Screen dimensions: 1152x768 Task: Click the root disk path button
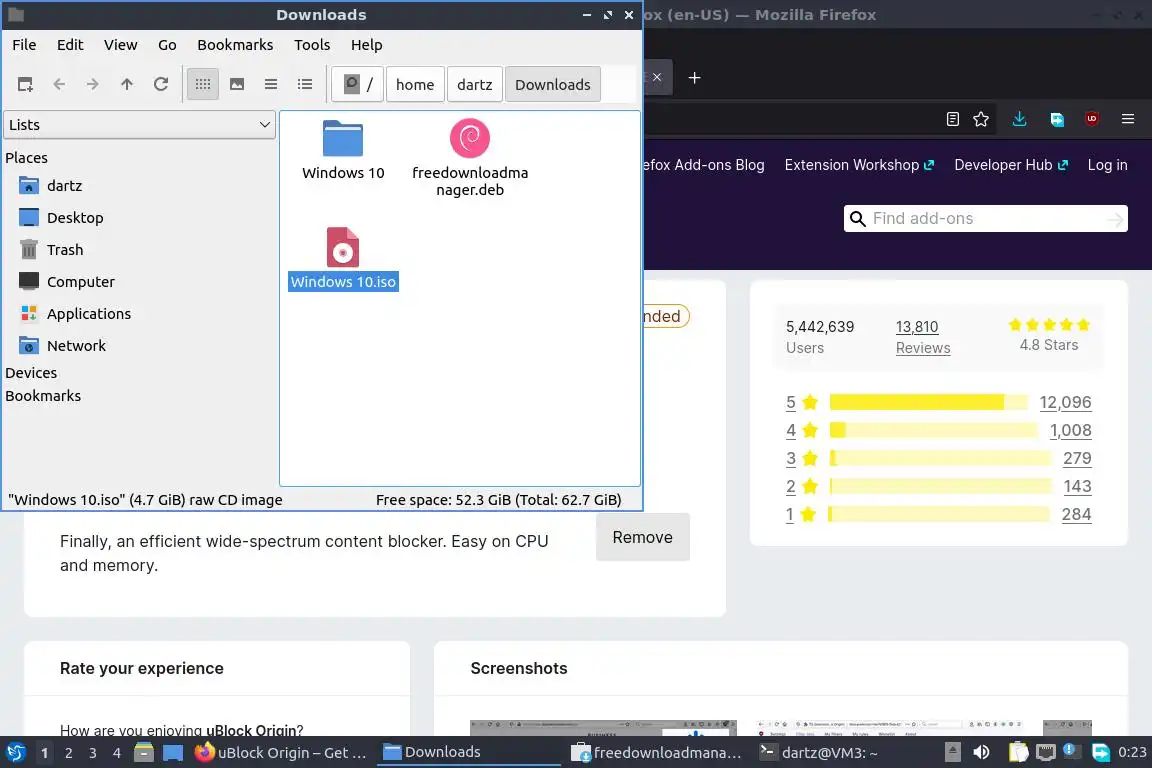[358, 85]
